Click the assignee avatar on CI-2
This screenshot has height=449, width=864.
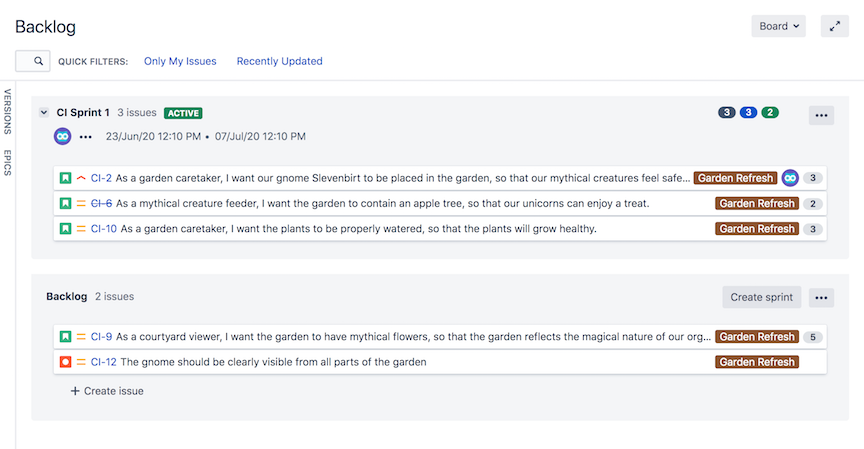tap(790, 178)
